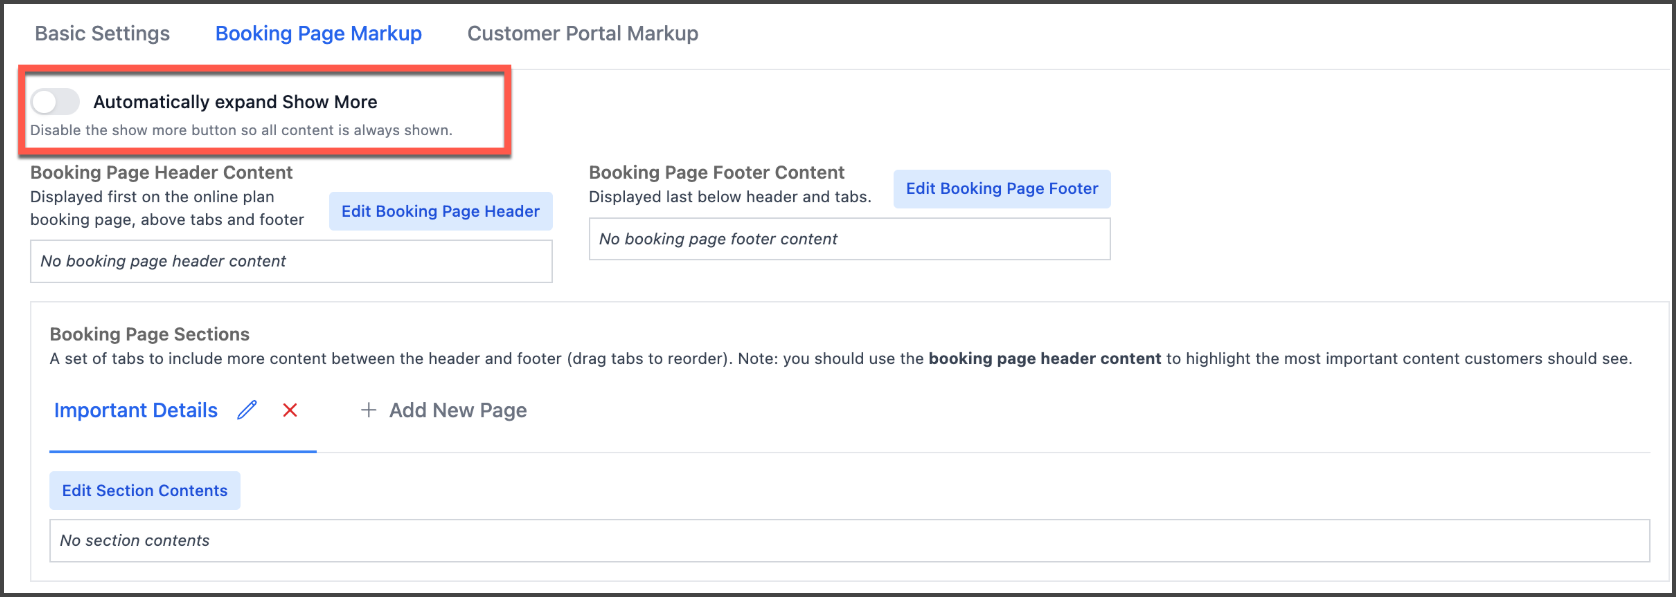Click the Booking Page Footer Content heading

pos(716,172)
